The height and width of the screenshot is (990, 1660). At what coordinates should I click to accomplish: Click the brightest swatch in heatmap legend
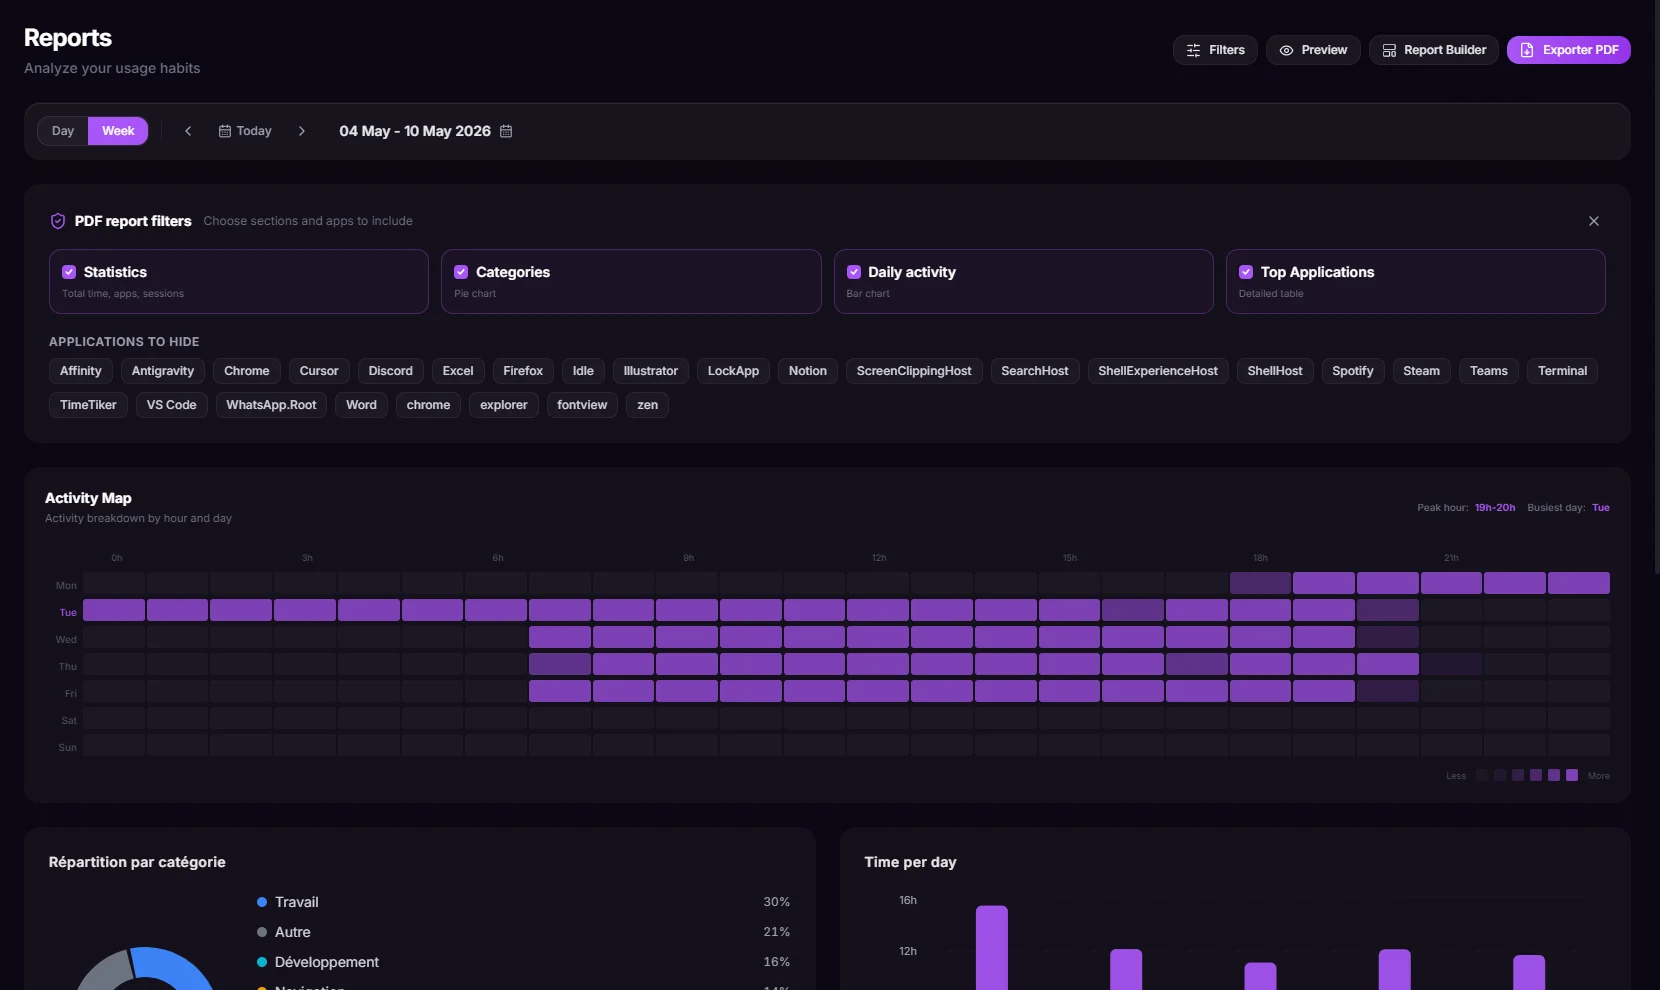tap(1572, 775)
